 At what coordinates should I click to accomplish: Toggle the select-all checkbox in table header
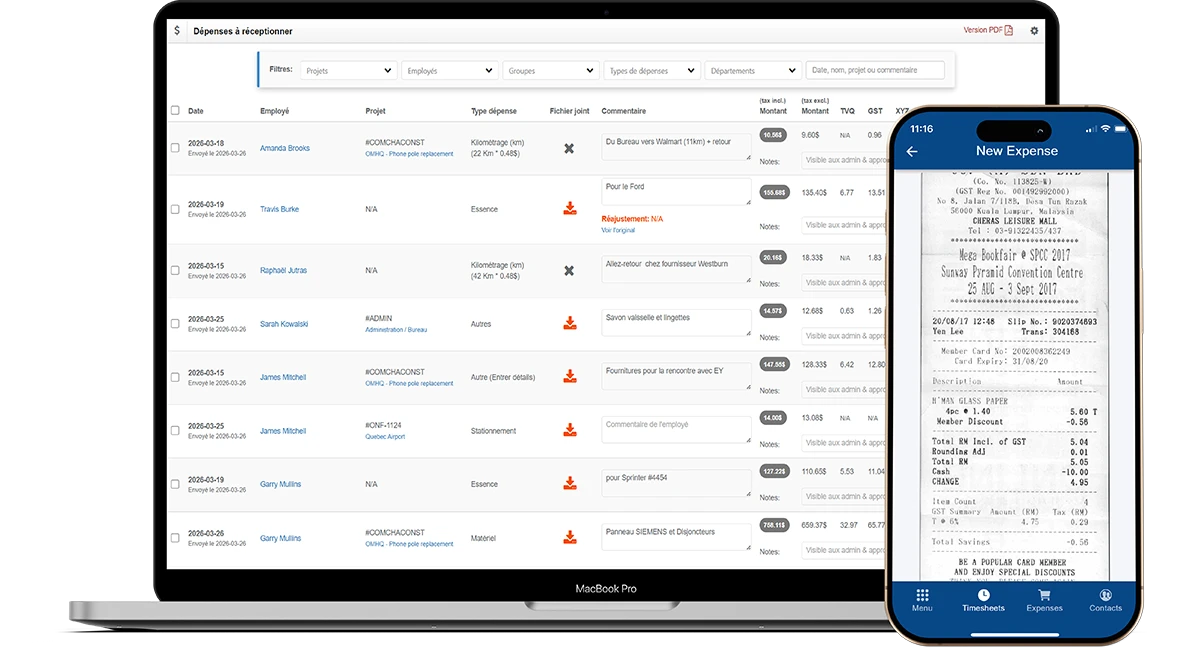pyautogui.click(x=175, y=111)
